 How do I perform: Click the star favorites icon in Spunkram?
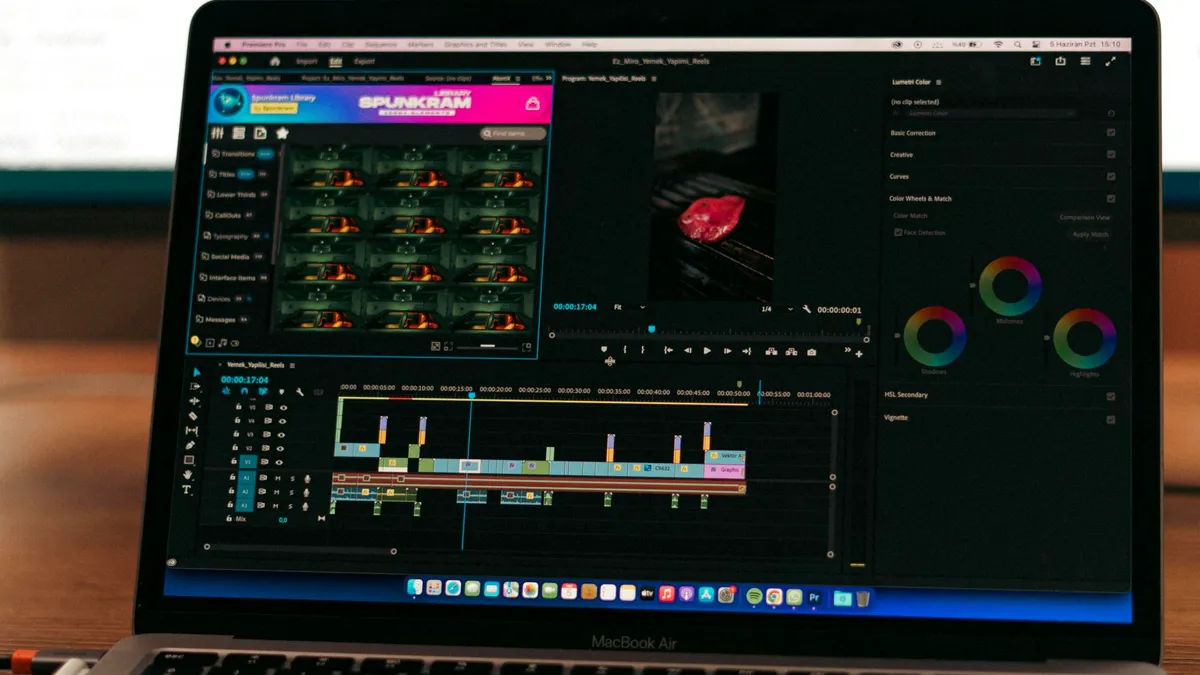point(282,133)
